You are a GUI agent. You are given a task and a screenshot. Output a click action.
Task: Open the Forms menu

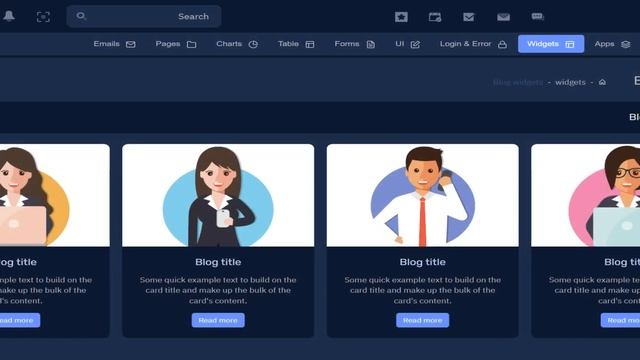point(355,44)
